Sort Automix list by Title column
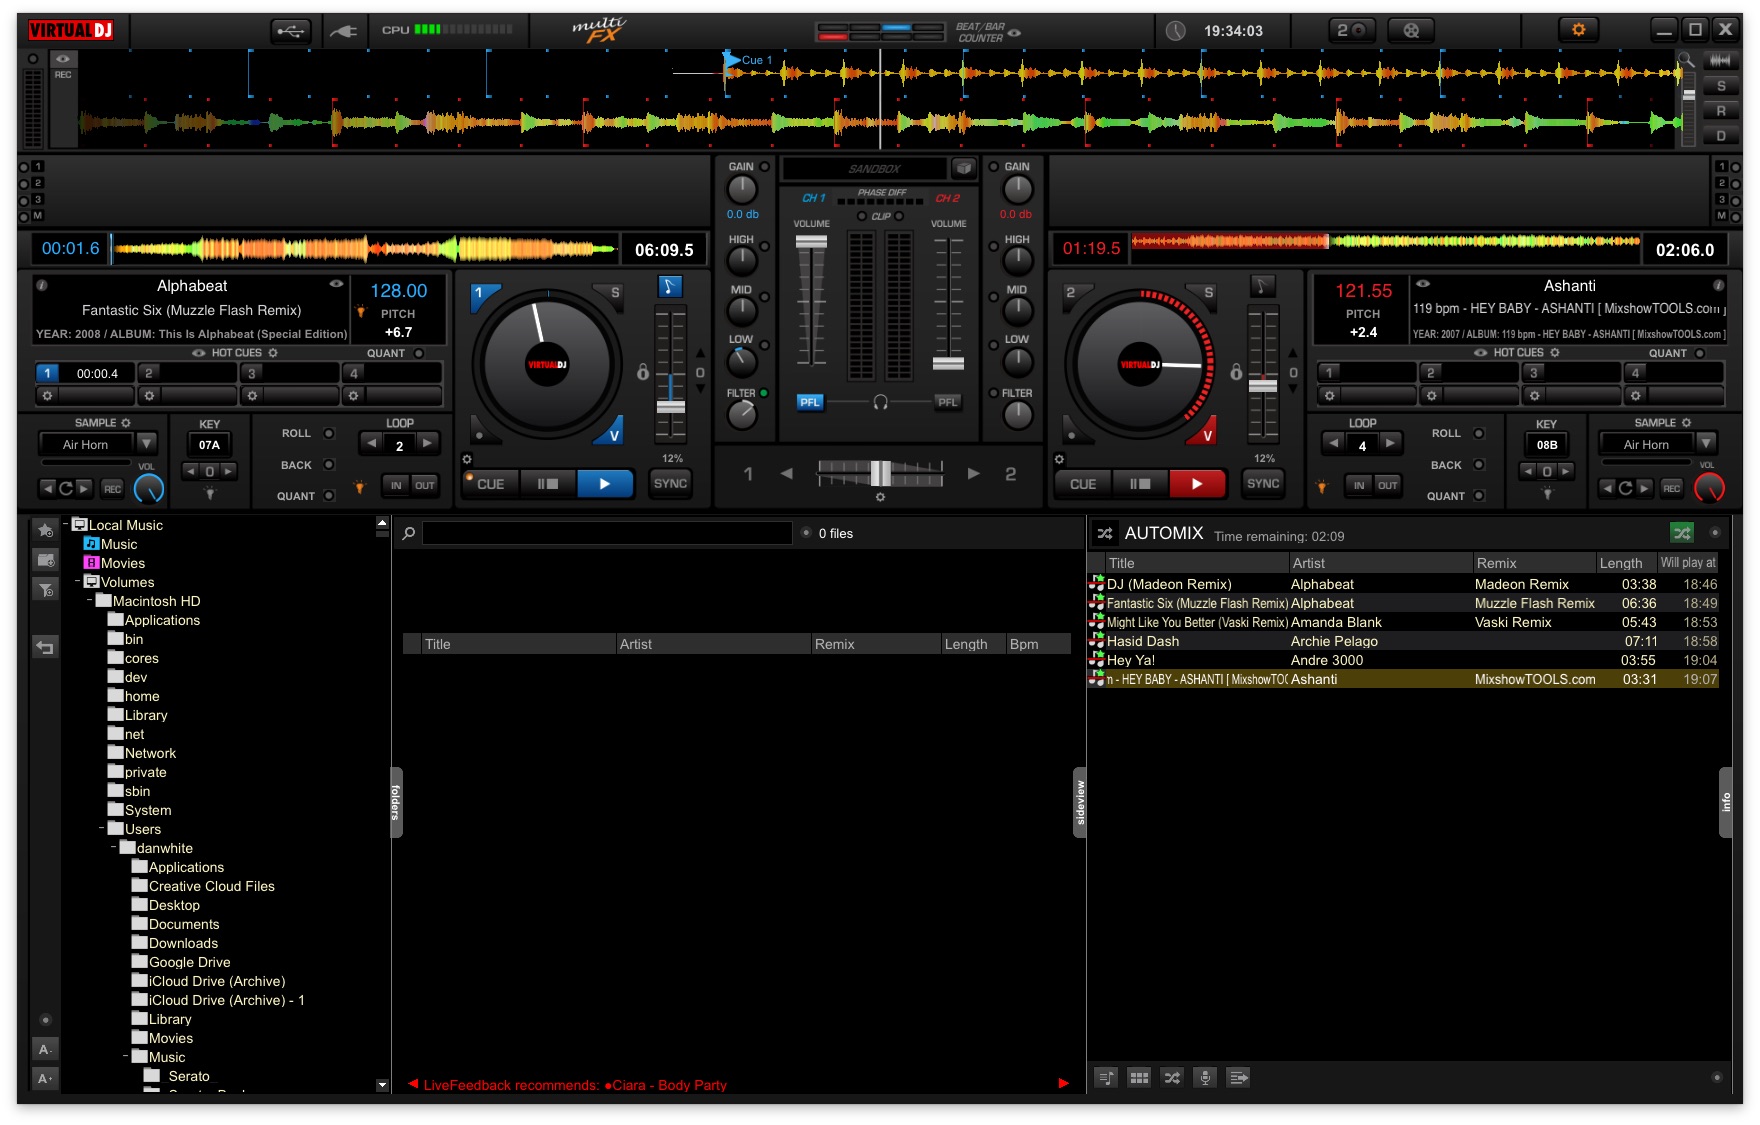1760x1125 pixels. 1196,563
